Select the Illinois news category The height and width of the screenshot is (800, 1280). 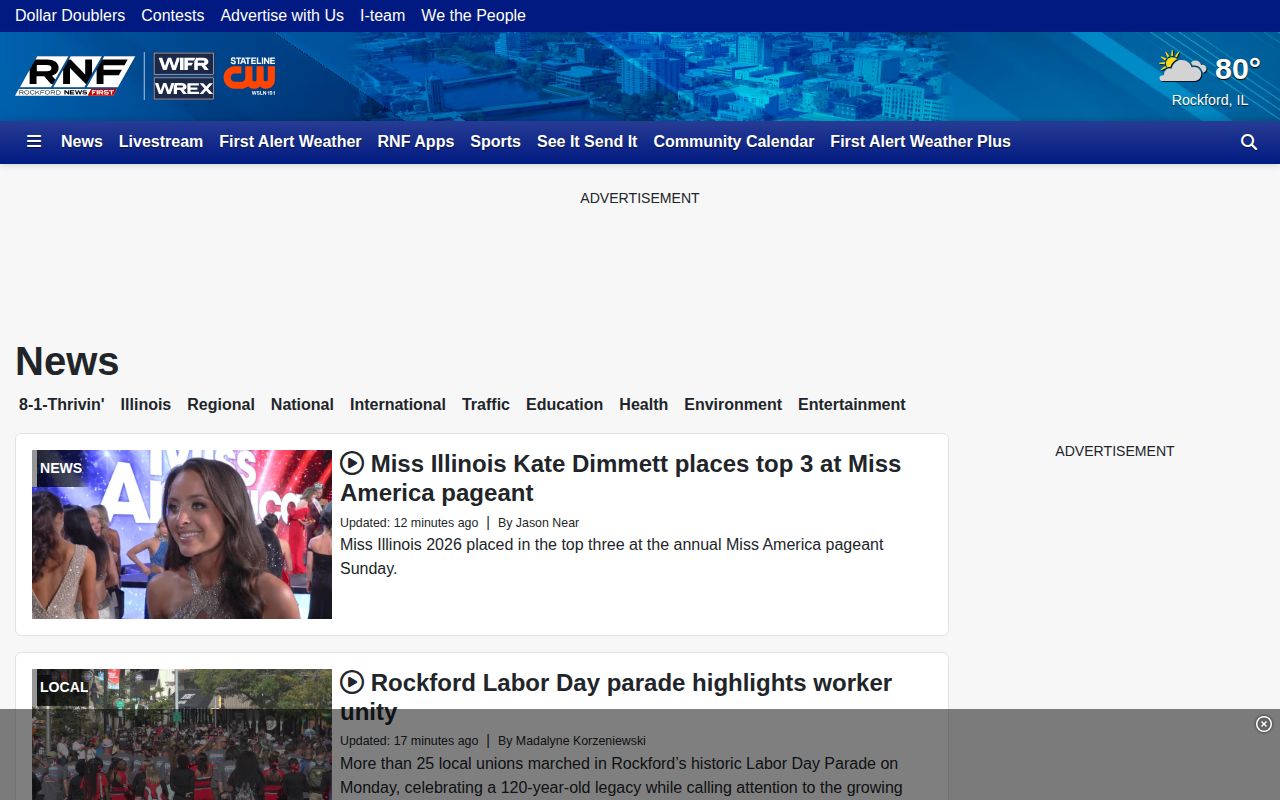point(146,404)
